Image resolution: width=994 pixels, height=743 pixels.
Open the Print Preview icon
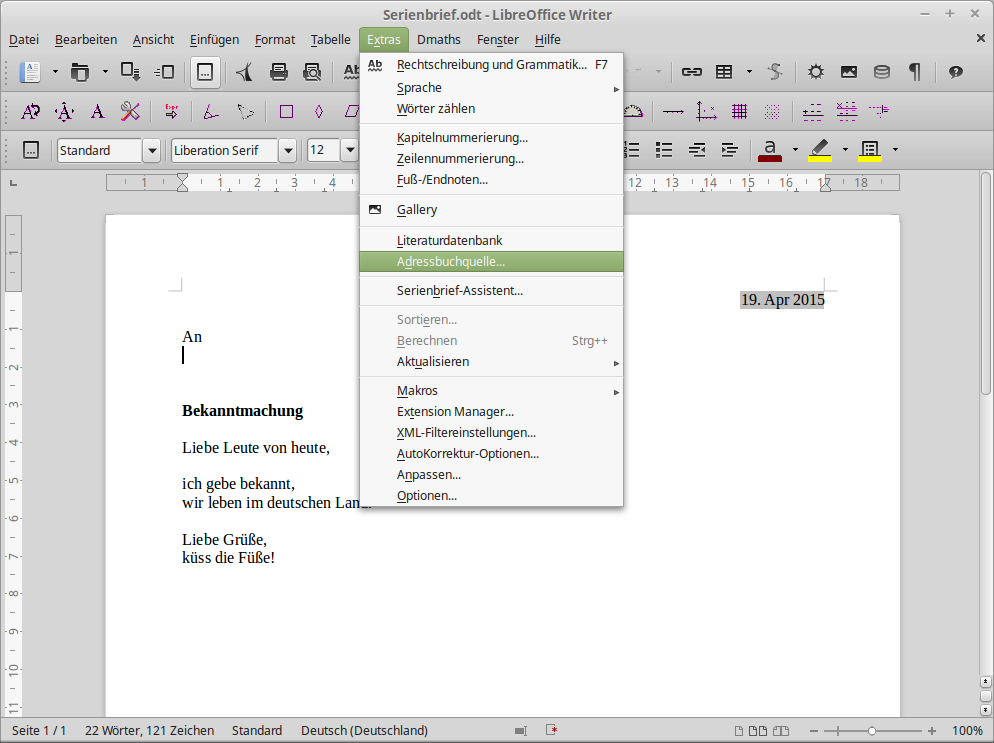click(x=312, y=72)
